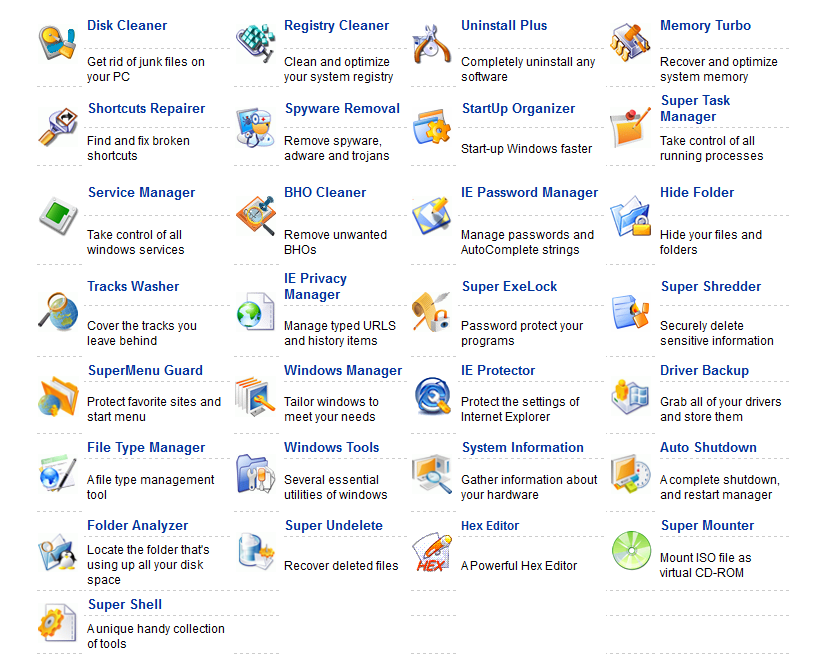Image resolution: width=816 pixels, height=654 pixels.
Task: Open the Driver Backup link
Action: pyautogui.click(x=704, y=370)
